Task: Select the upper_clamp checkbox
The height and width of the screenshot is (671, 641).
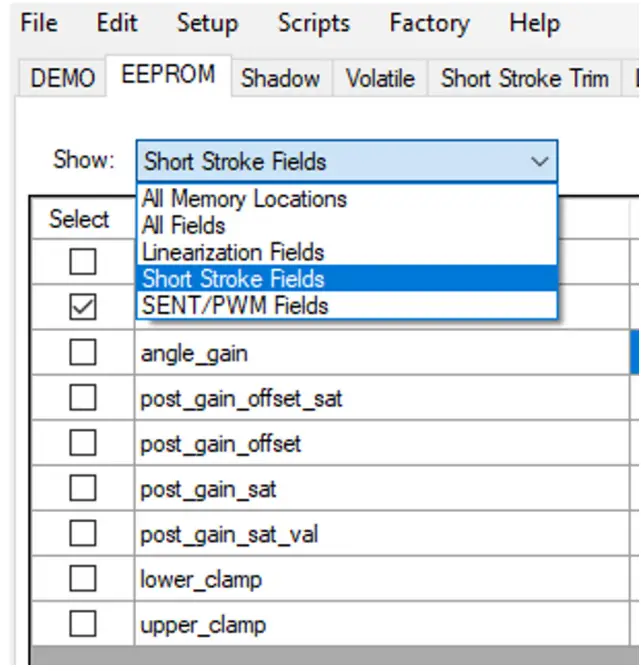Action: click(x=83, y=625)
